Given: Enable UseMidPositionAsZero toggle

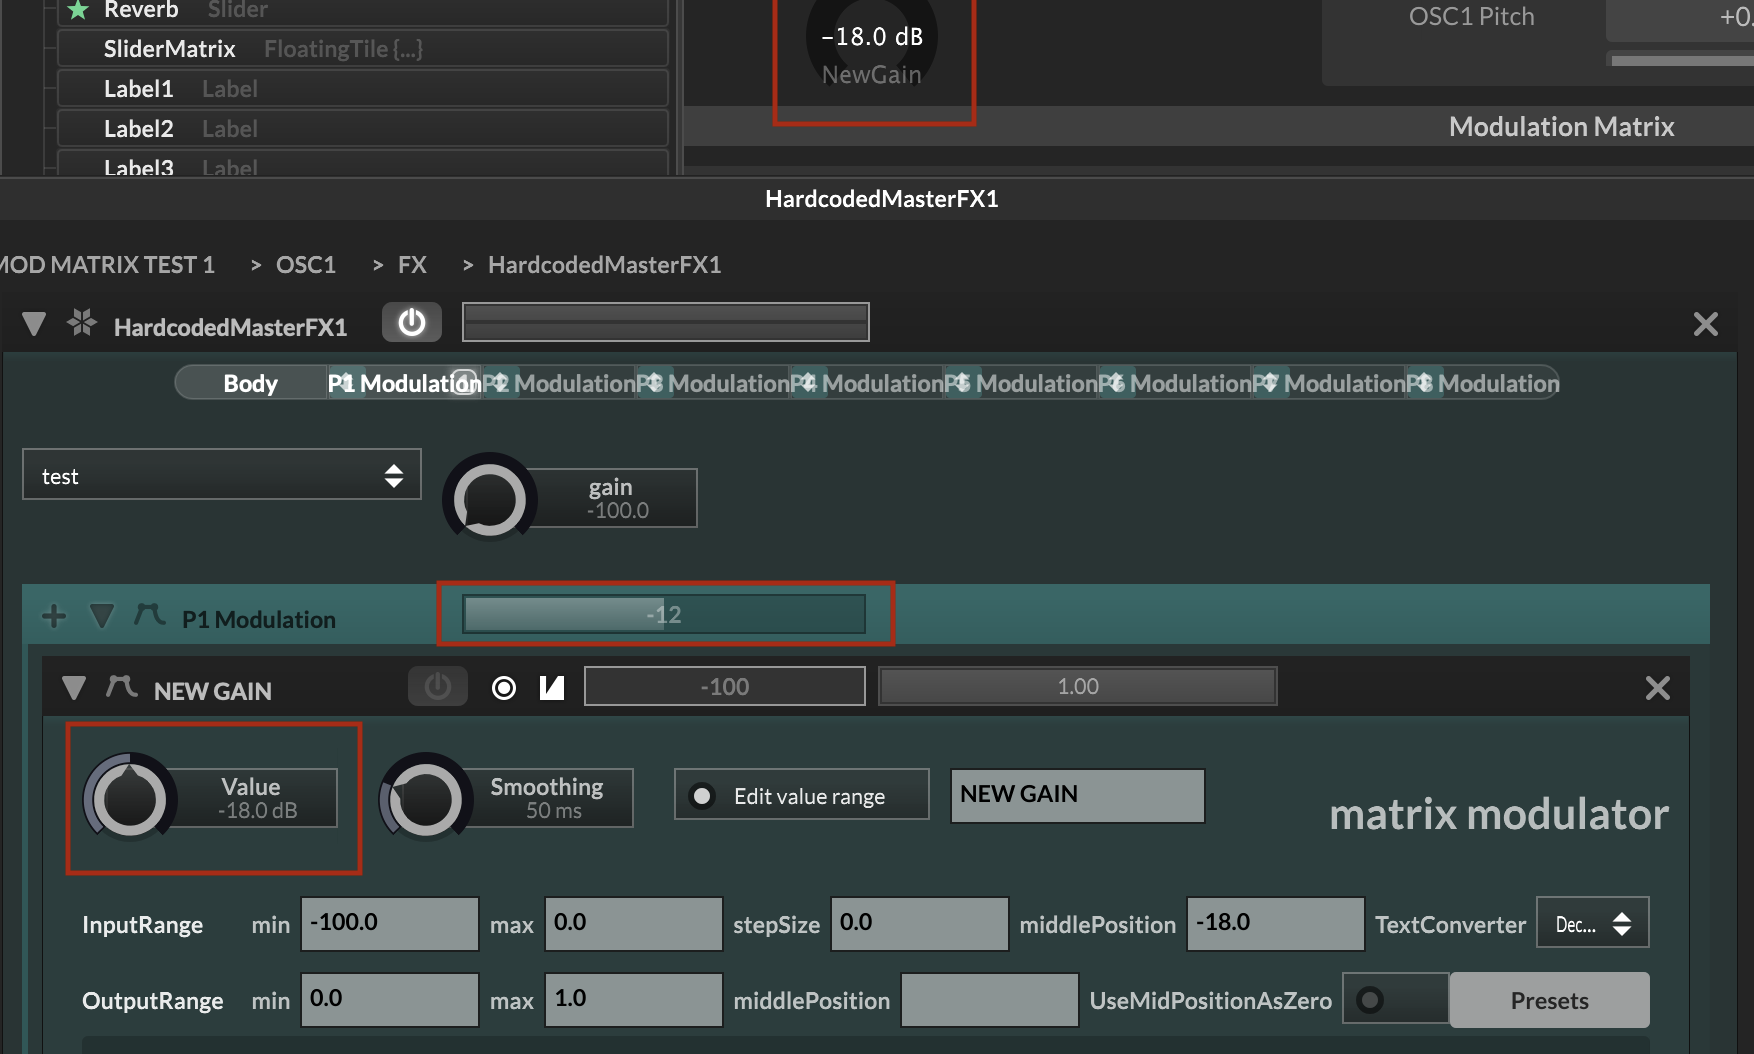Looking at the screenshot, I should coord(1396,999).
